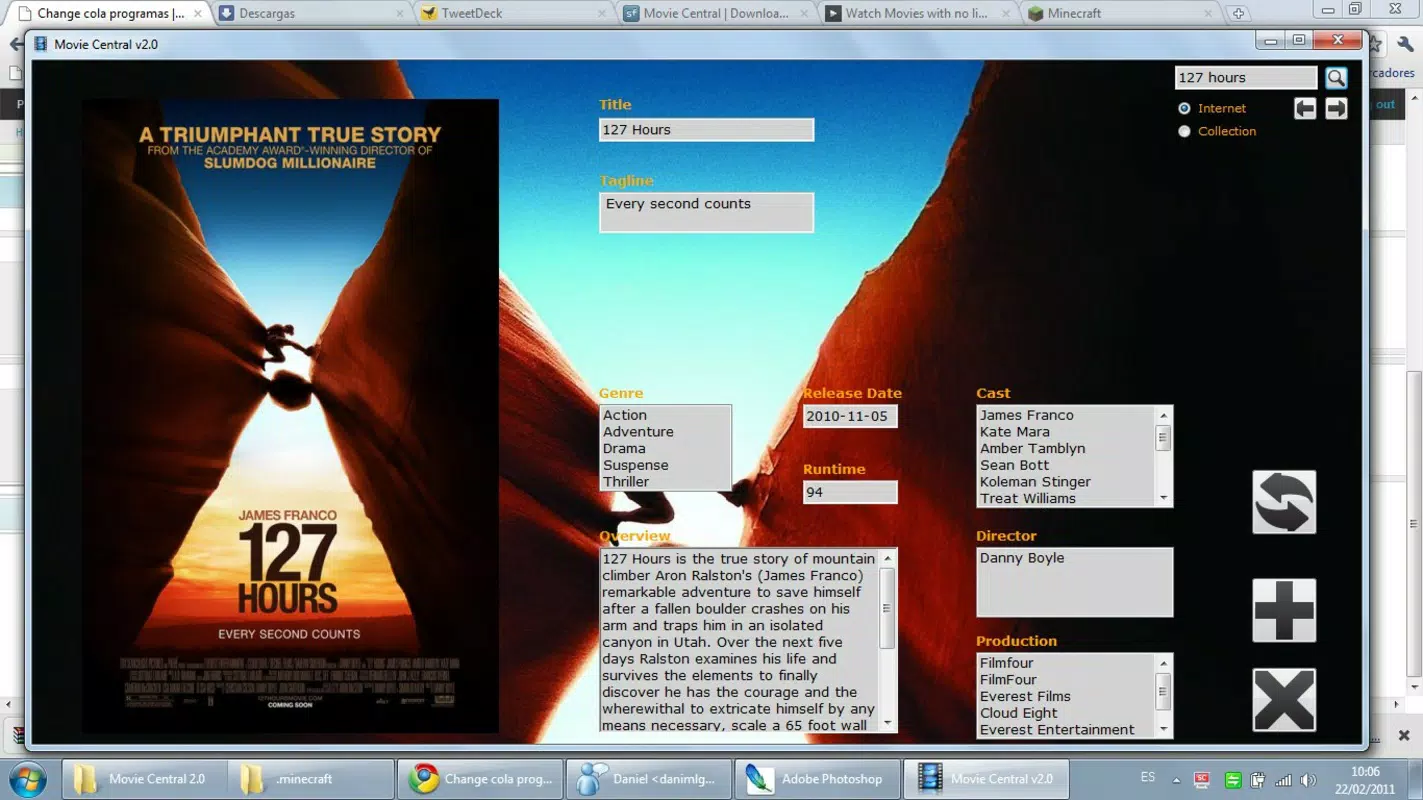This screenshot has width=1423, height=800.
Task: Click the large X delete icon
Action: pos(1284,700)
